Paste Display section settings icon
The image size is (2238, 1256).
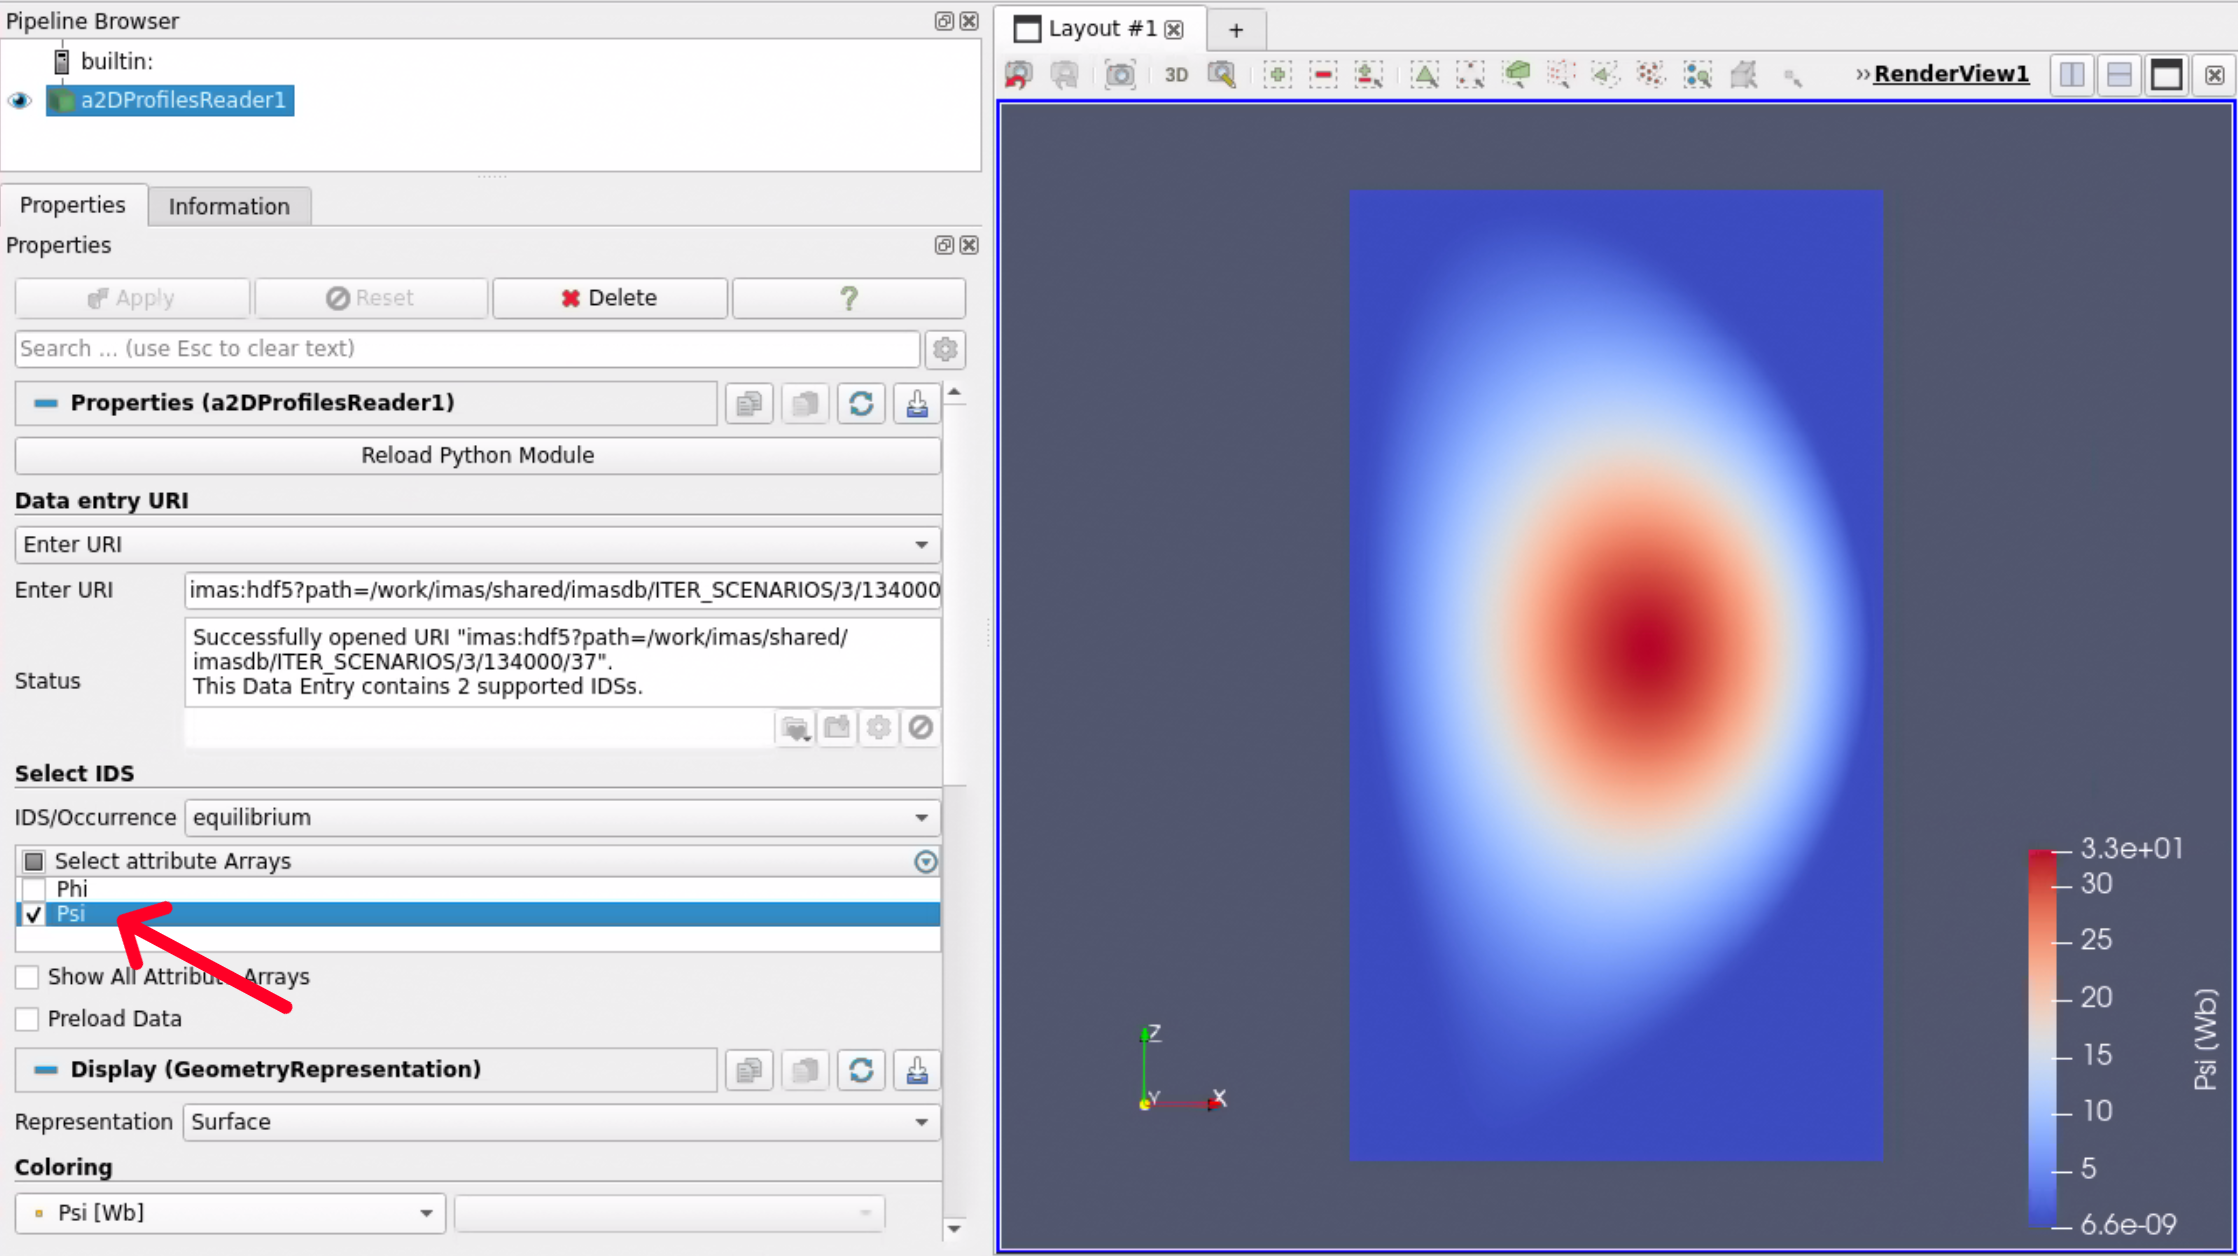coord(805,1070)
